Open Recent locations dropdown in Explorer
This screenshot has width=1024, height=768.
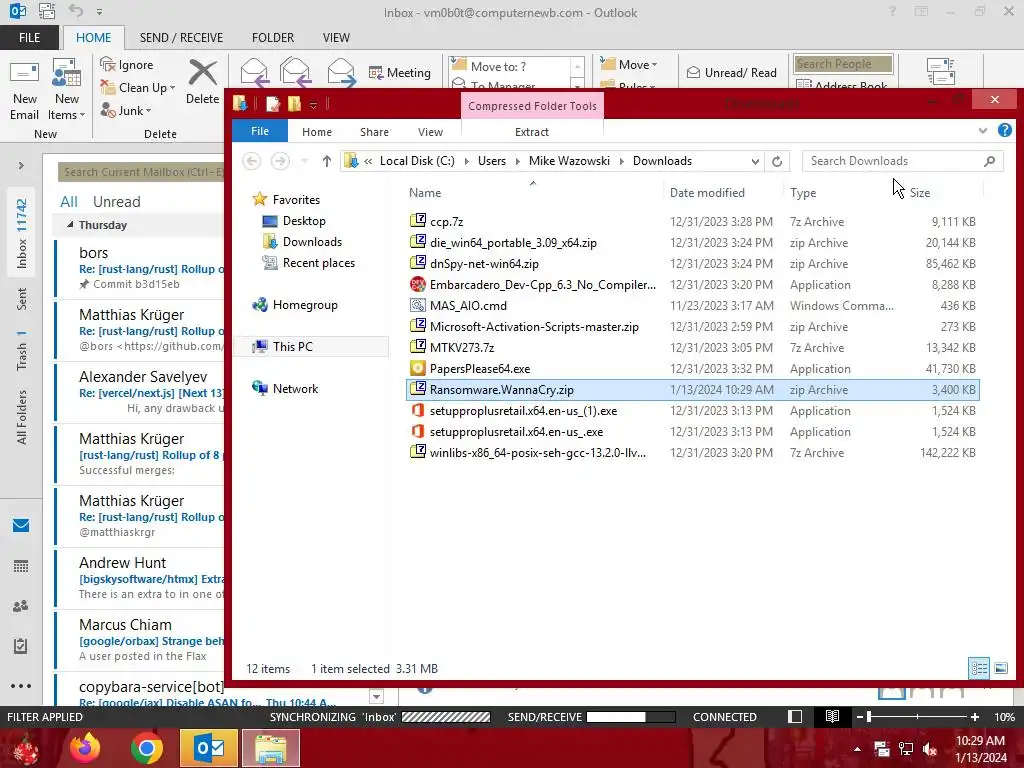pos(304,161)
